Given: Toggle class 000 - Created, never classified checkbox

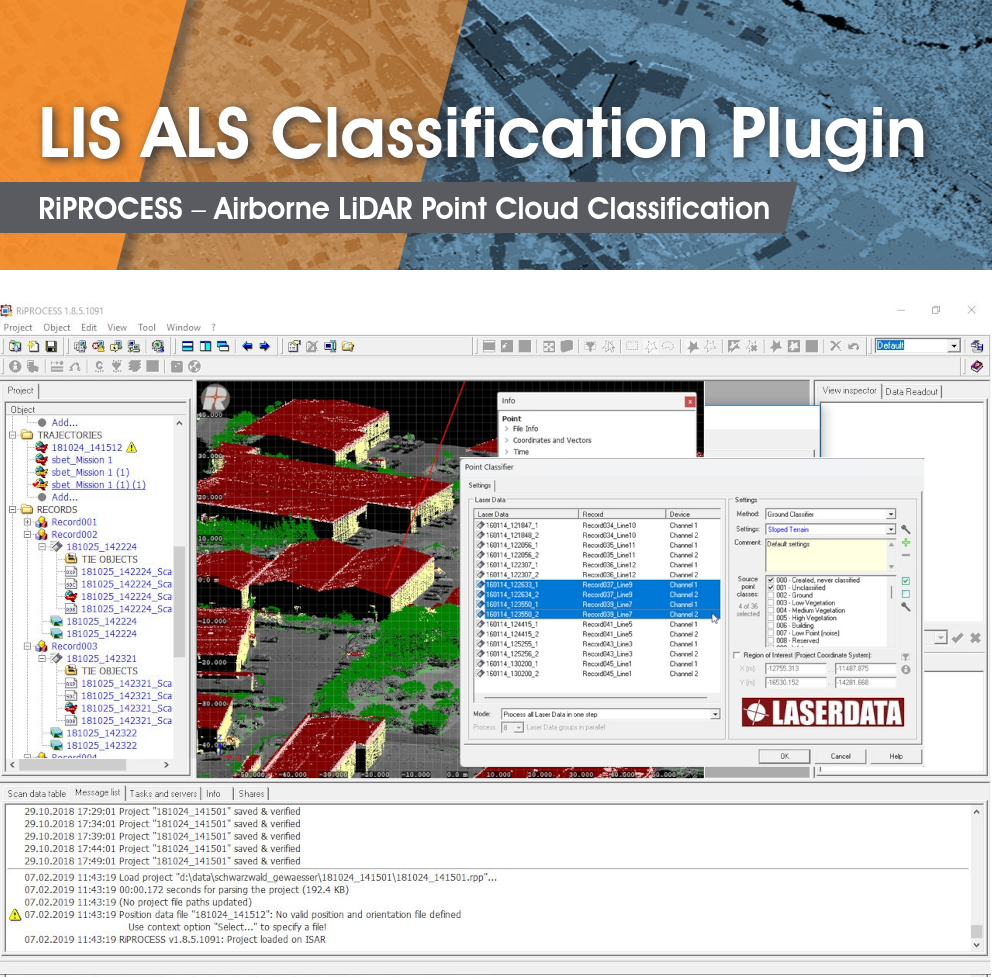Looking at the screenshot, I should click(x=771, y=580).
